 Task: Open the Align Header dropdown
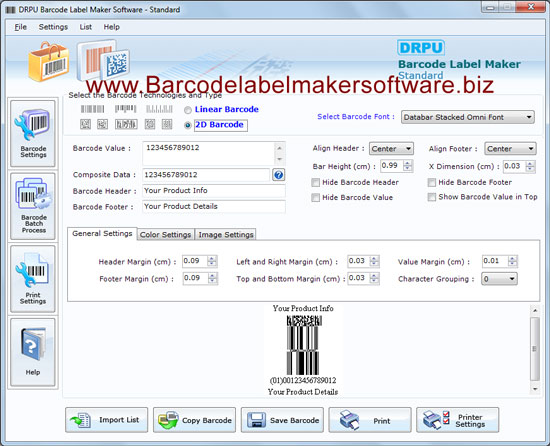[x=391, y=149]
